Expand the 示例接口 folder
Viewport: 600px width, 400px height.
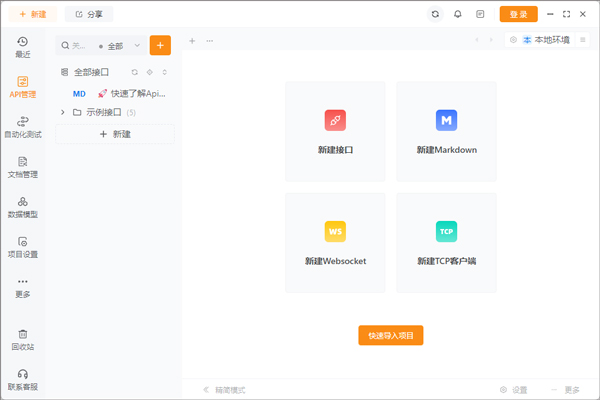tap(64, 112)
